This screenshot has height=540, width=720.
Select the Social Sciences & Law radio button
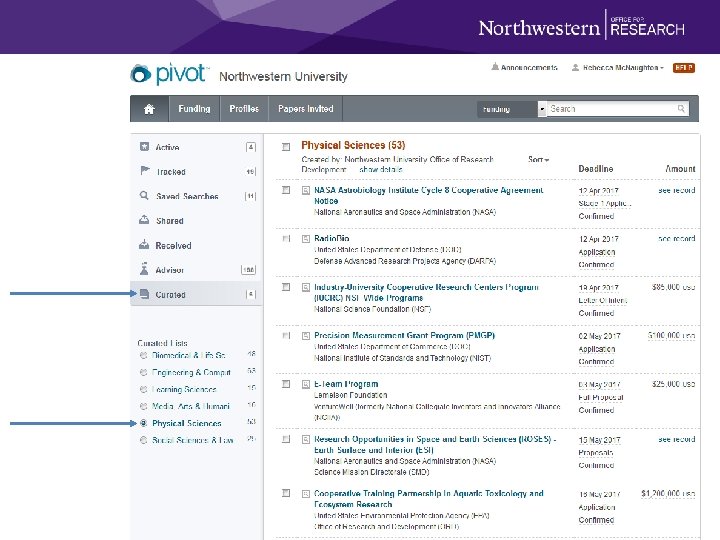(144, 440)
